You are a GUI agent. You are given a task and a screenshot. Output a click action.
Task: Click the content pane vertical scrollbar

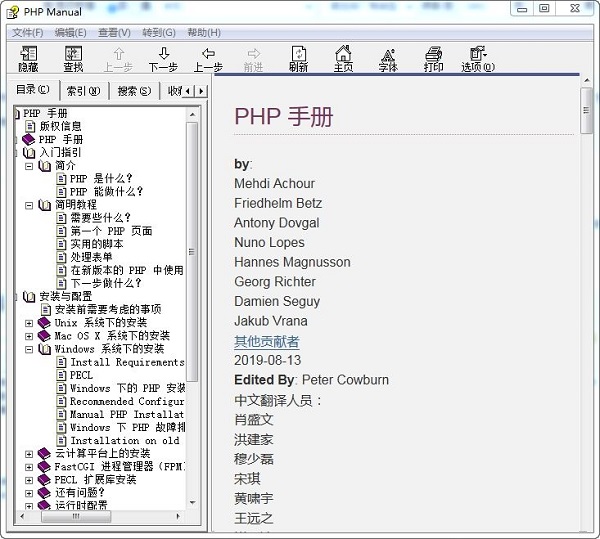click(587, 300)
